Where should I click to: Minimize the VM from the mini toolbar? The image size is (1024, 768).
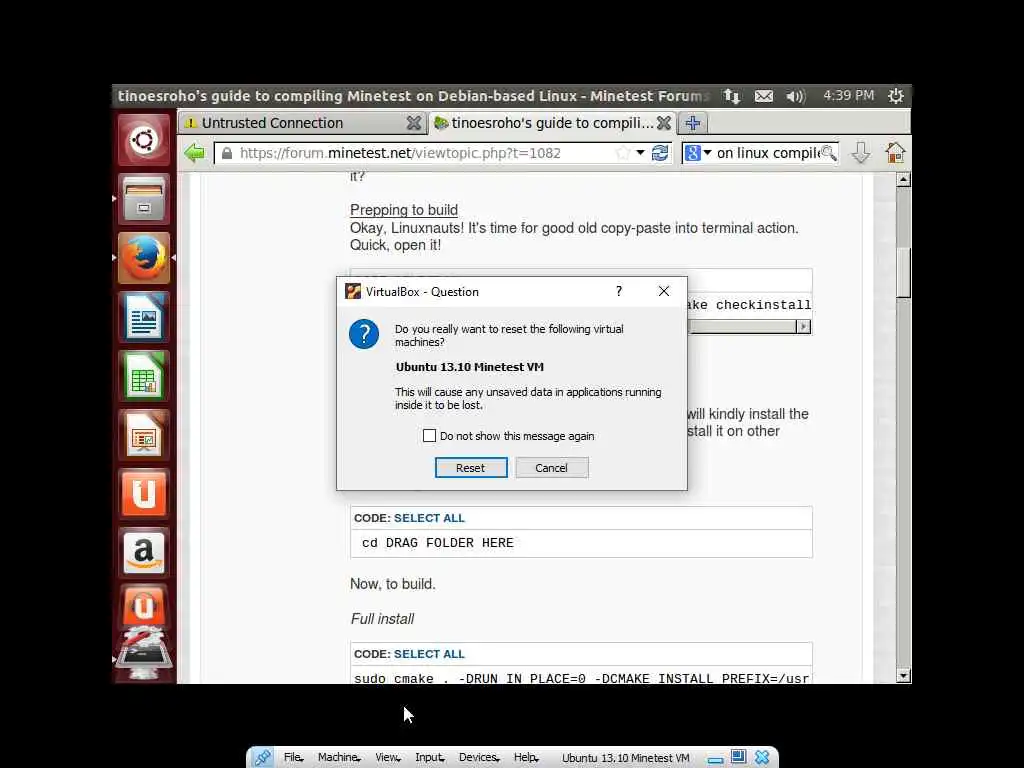[715, 760]
